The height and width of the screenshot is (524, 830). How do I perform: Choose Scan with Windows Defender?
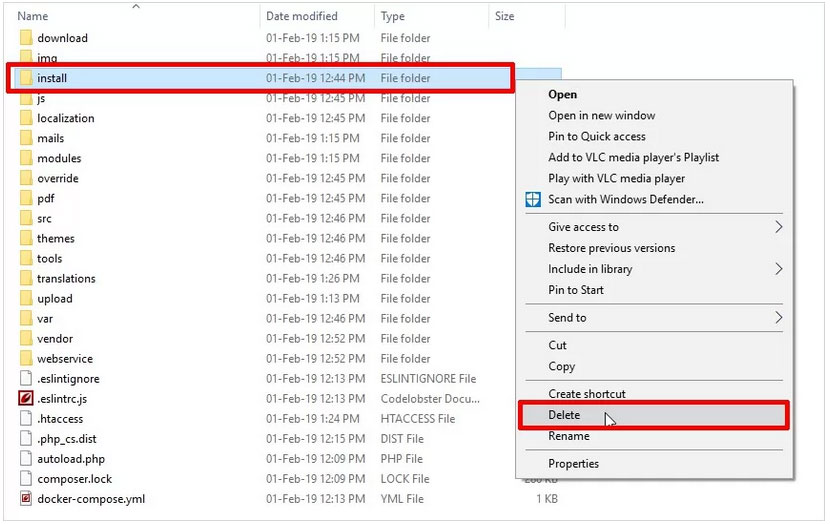click(626, 200)
